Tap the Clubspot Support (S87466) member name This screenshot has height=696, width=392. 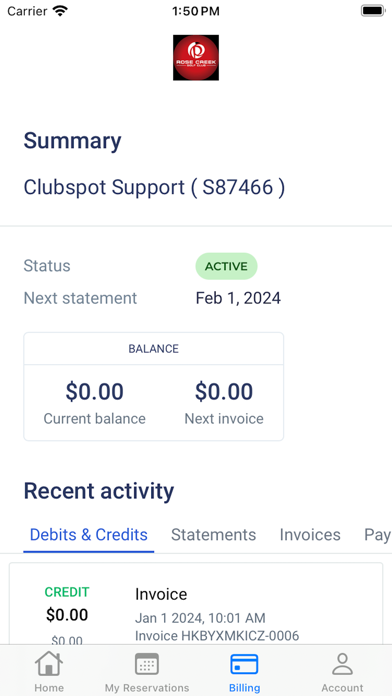(x=154, y=187)
